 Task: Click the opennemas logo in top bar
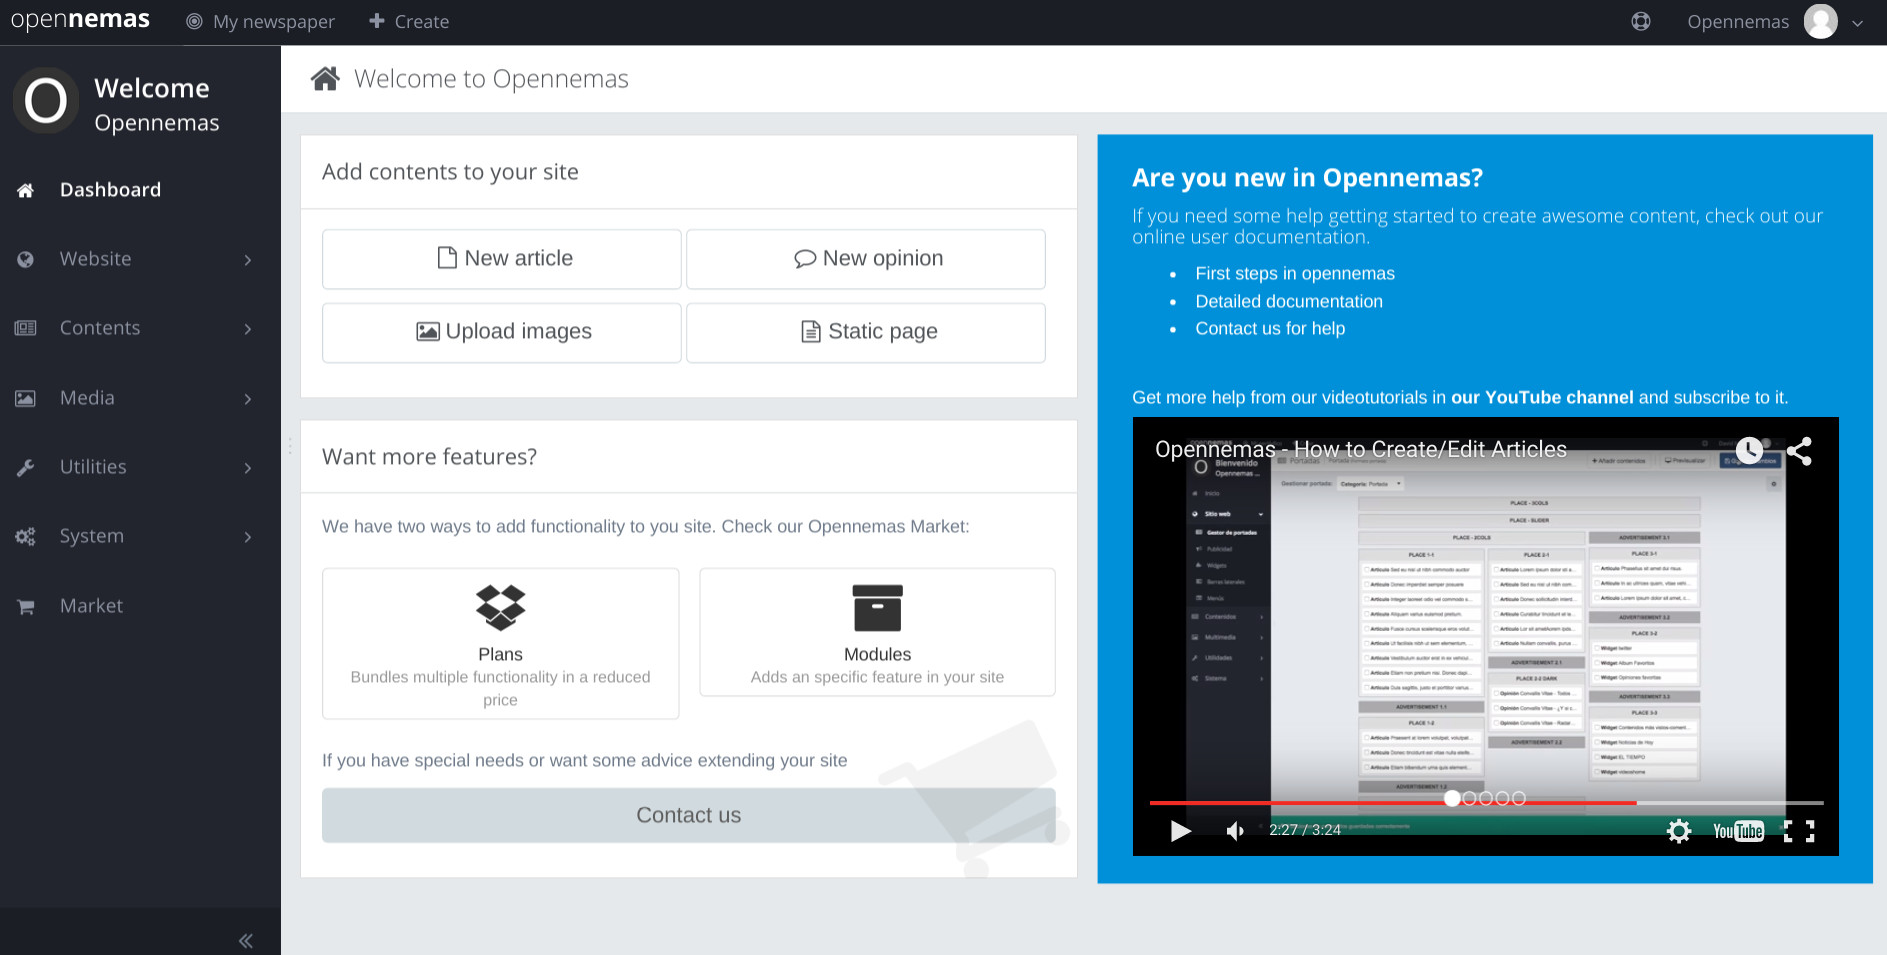[80, 20]
